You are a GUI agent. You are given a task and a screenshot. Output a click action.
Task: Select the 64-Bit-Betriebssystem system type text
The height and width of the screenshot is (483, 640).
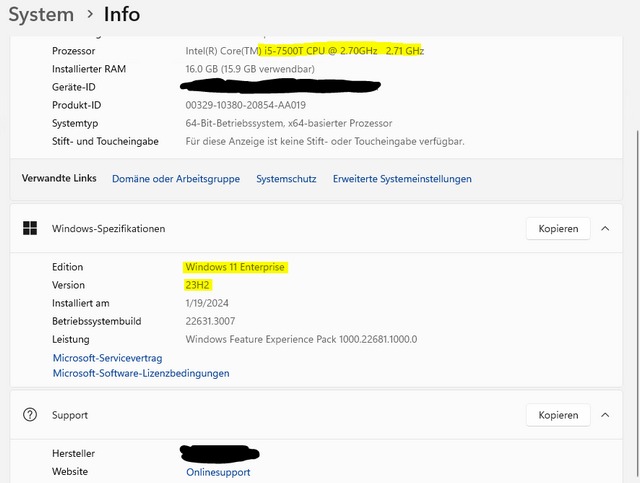(x=289, y=123)
